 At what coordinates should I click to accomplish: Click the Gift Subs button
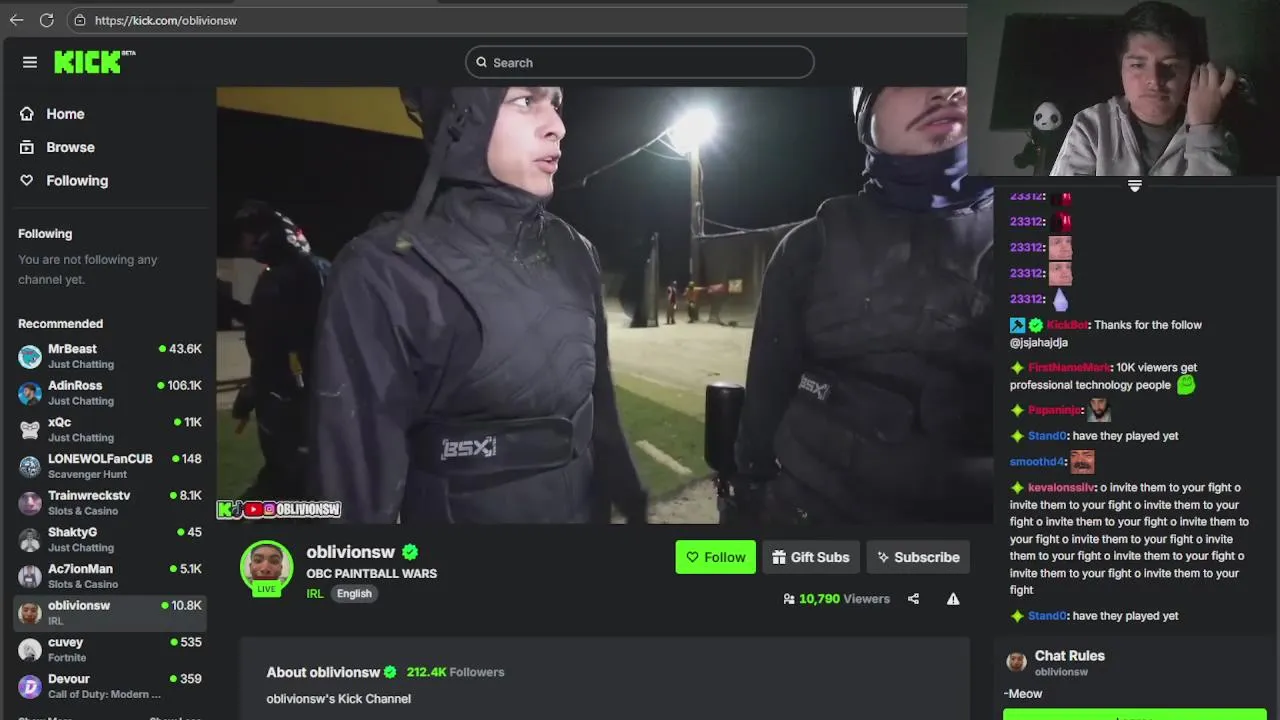click(811, 557)
